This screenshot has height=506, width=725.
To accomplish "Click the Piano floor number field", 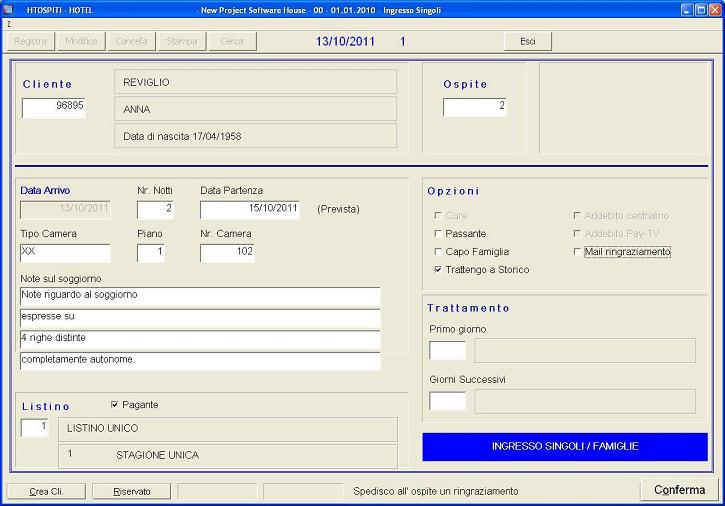I will point(150,252).
